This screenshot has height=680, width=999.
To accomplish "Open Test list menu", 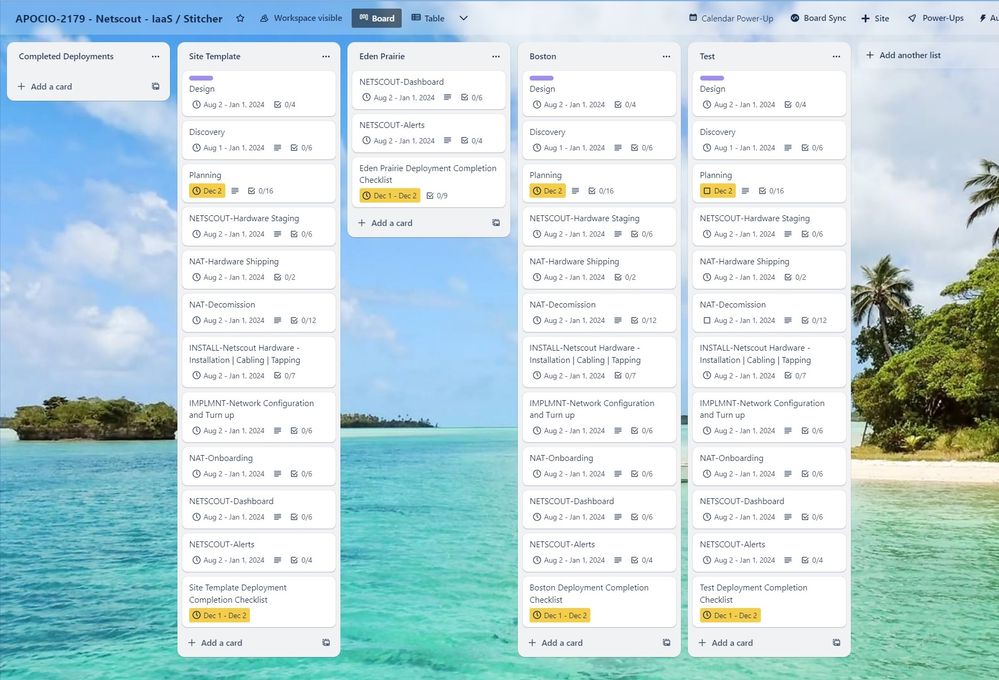I will (836, 56).
